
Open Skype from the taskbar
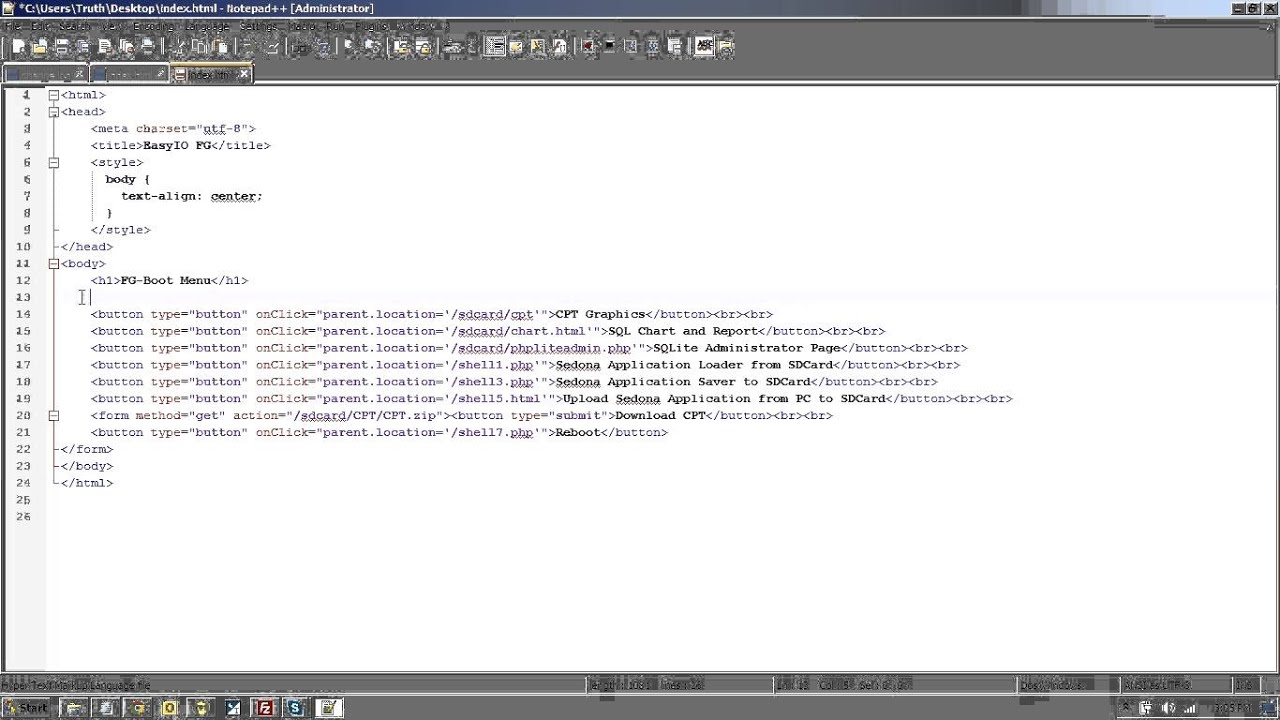[295, 708]
